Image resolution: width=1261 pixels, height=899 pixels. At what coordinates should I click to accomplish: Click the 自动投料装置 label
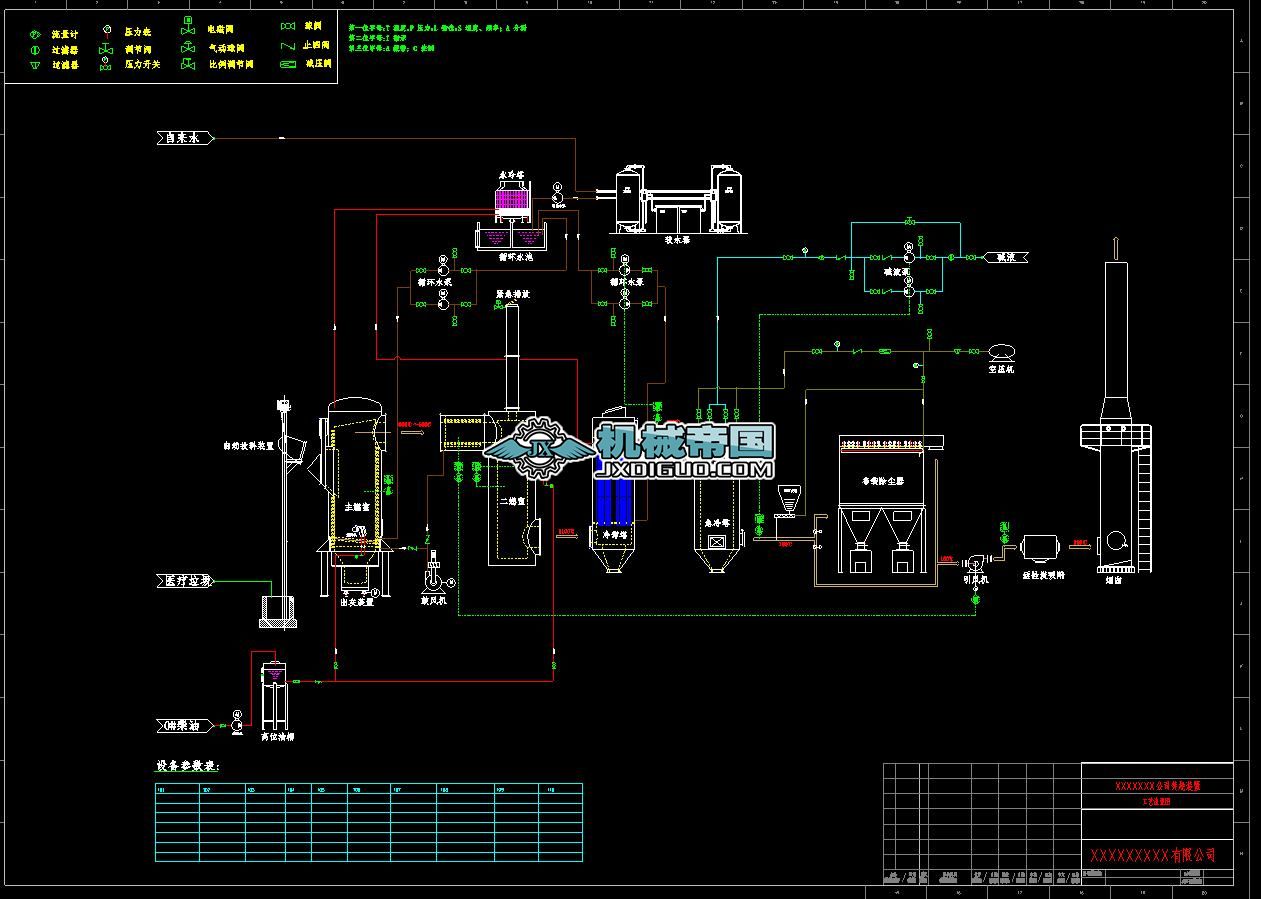(x=247, y=446)
